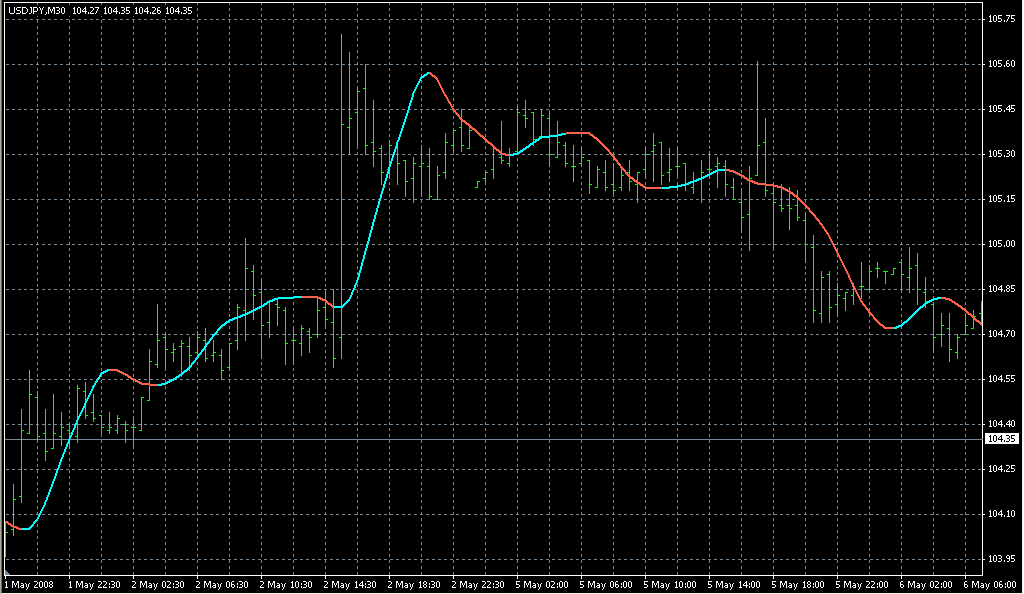Click the '5 May 22:00' time label

point(862,584)
